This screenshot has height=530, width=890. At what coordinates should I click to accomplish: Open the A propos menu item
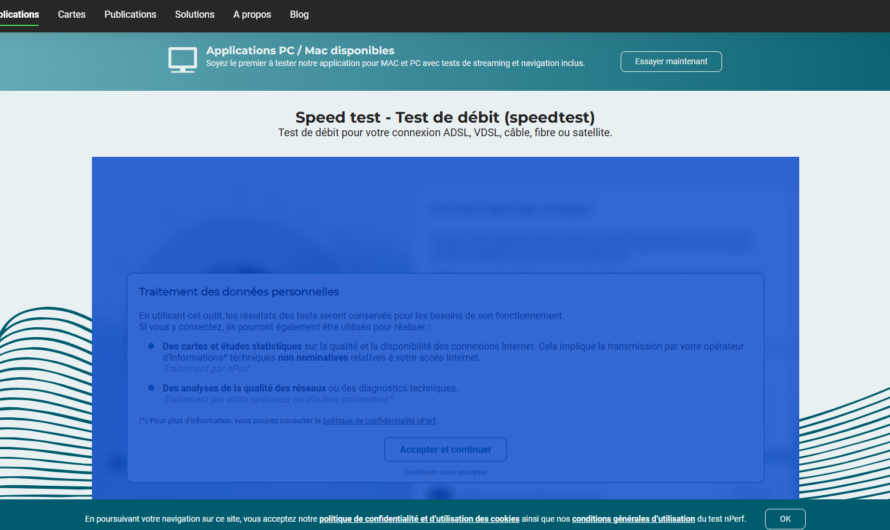click(x=252, y=15)
